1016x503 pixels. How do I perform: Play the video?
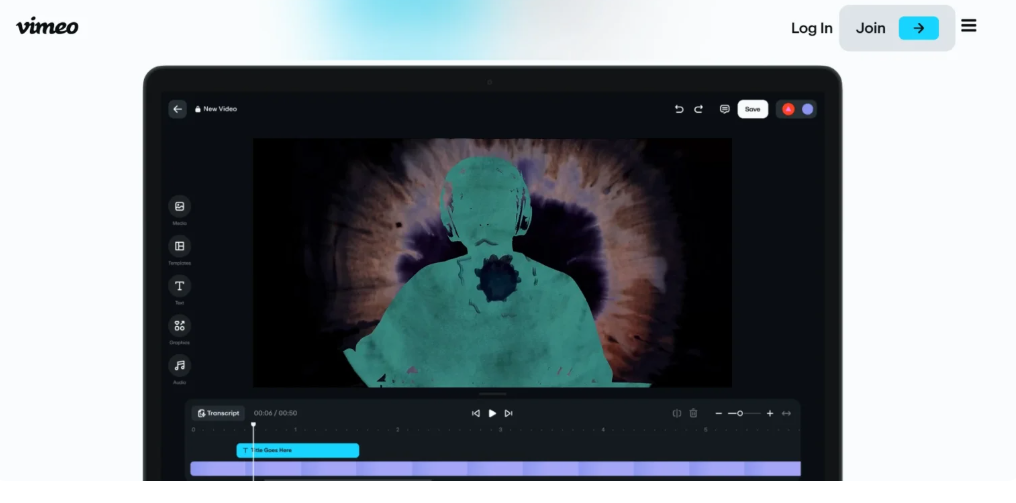coord(492,414)
